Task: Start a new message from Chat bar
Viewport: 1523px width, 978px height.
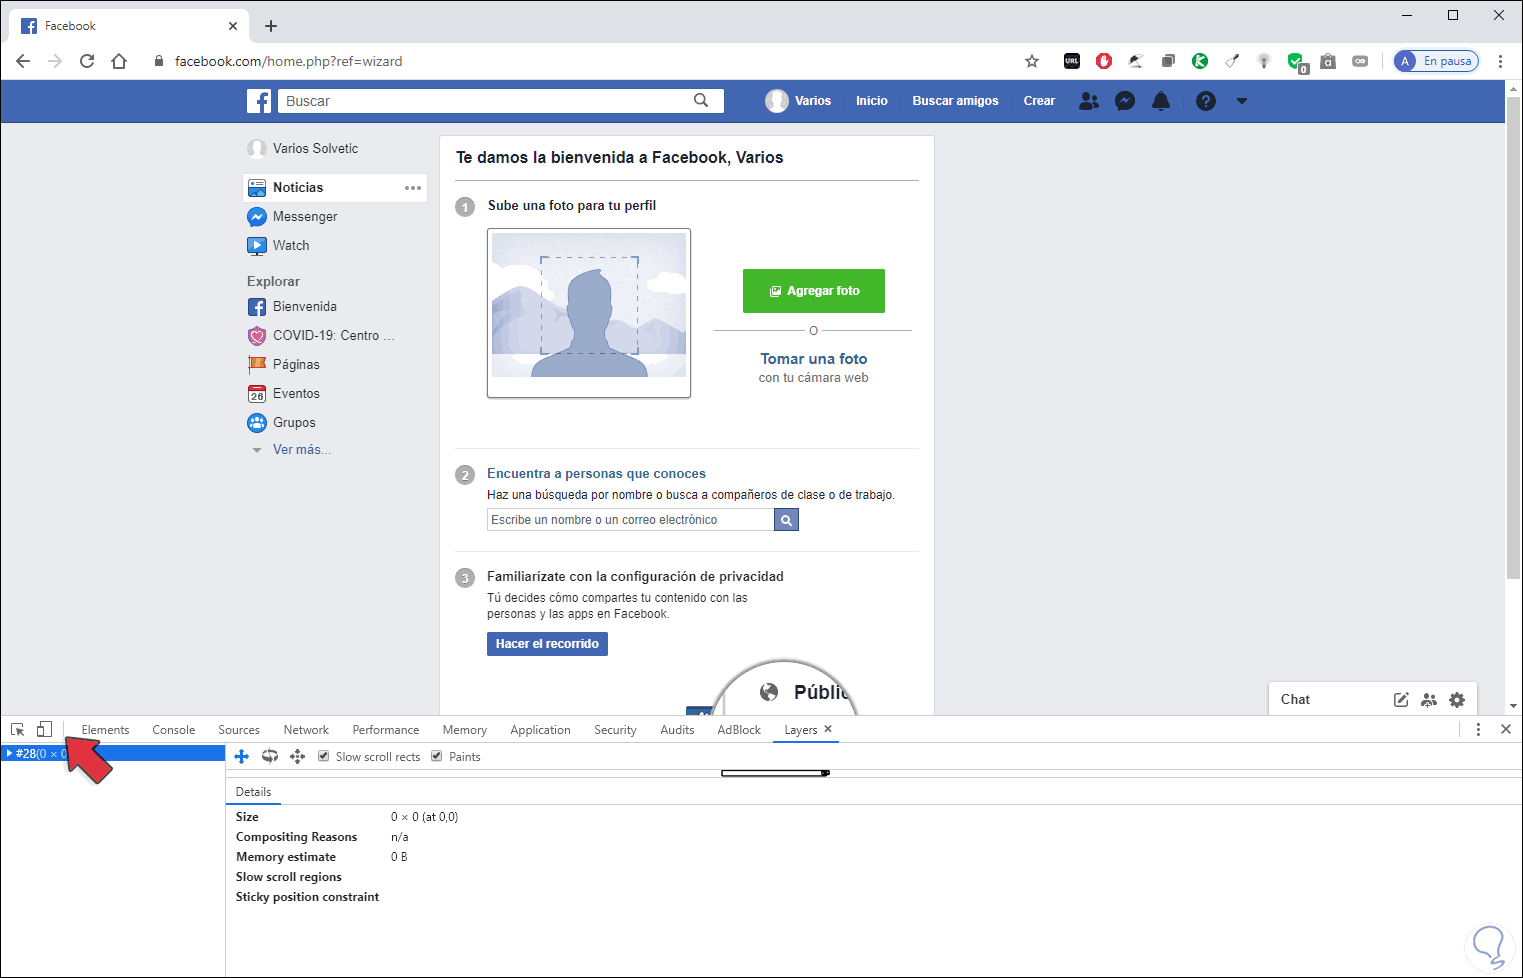Action: pos(1401,700)
